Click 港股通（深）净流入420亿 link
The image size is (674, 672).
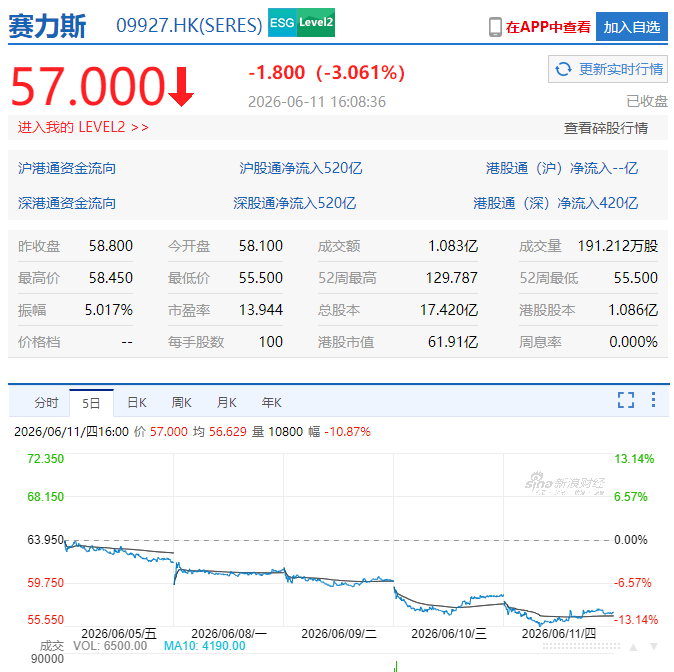click(555, 203)
